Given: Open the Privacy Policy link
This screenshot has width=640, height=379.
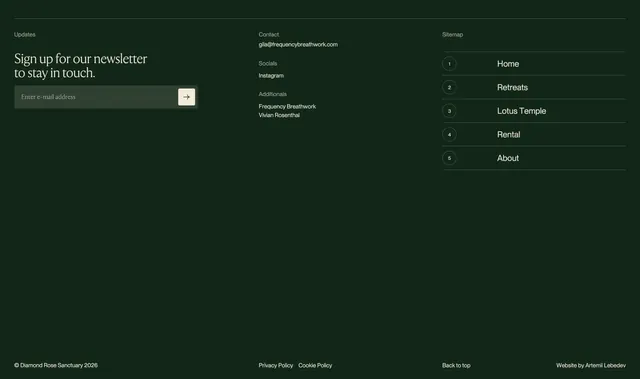Looking at the screenshot, I should click(x=276, y=366).
